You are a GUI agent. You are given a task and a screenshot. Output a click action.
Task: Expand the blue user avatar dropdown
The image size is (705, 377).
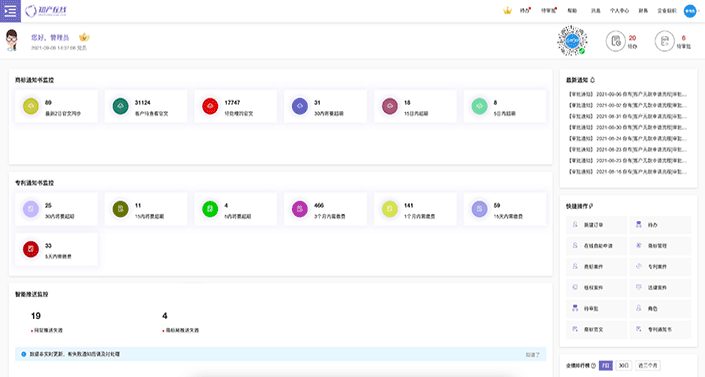tap(691, 11)
